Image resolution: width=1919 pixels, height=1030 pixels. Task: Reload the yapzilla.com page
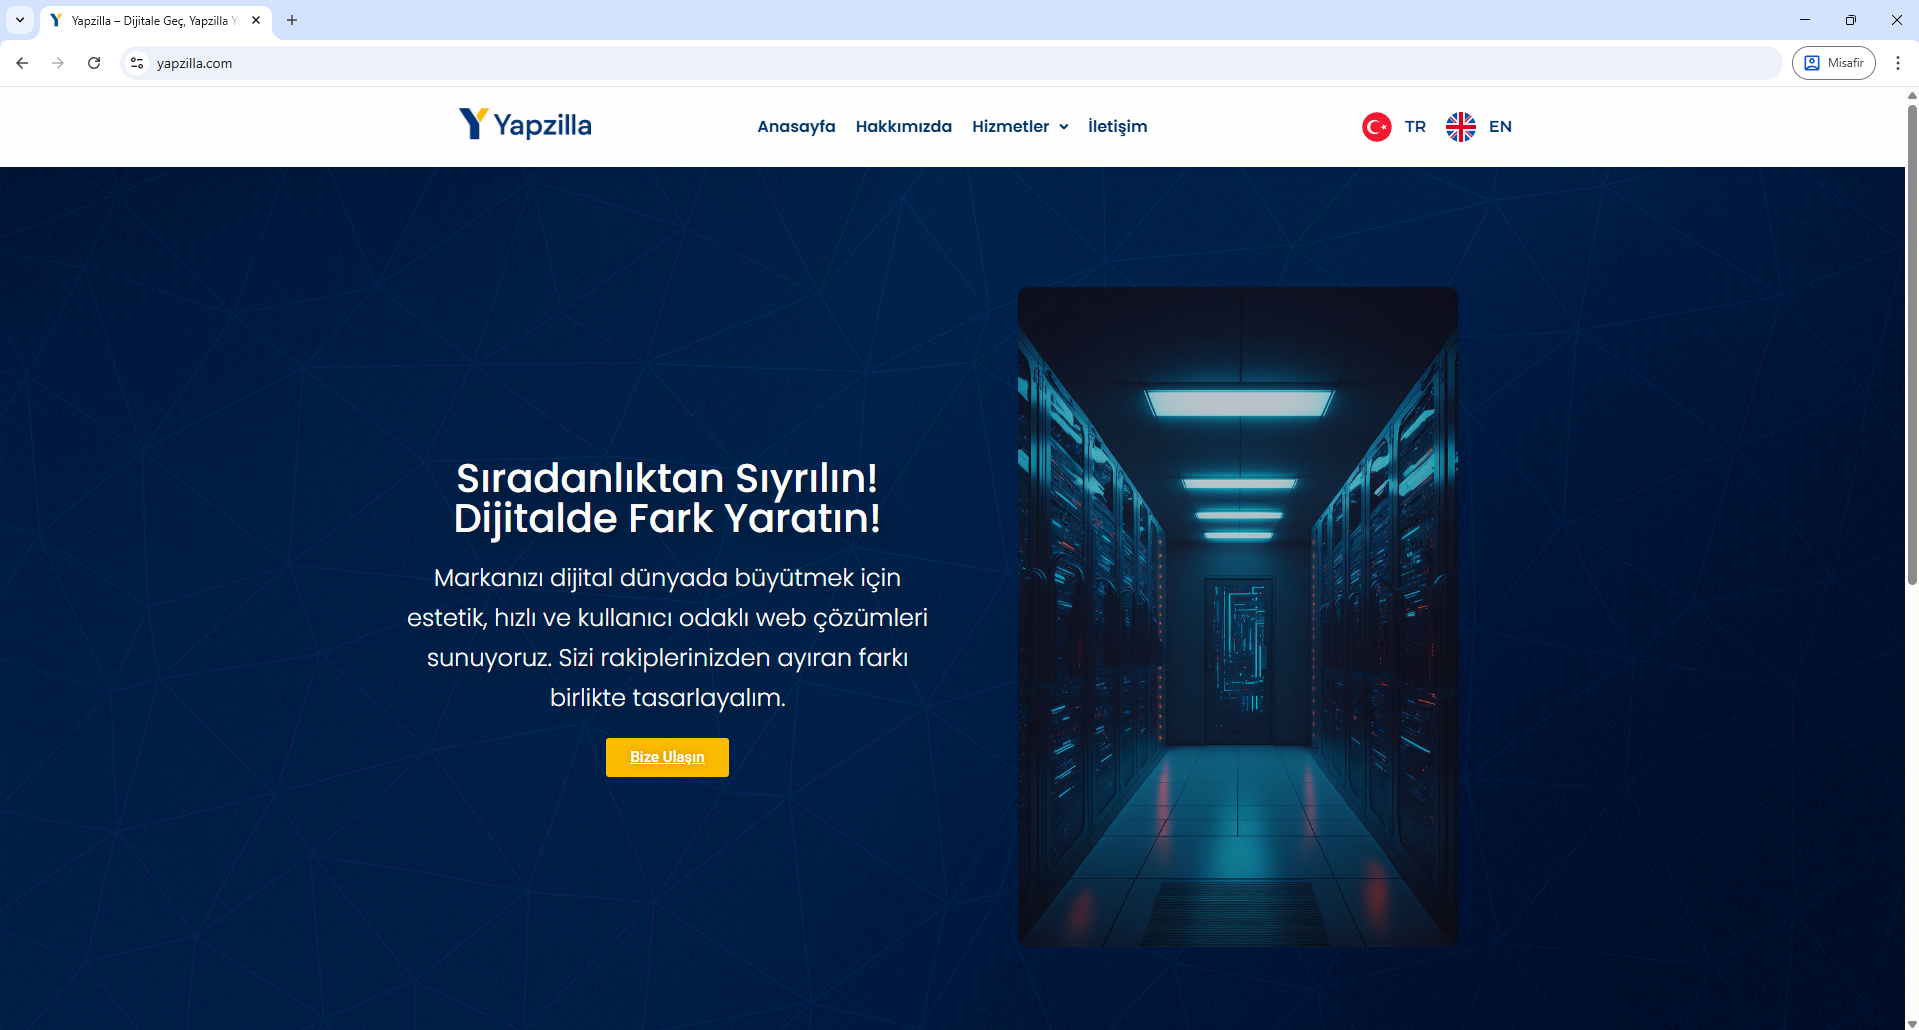click(x=94, y=63)
